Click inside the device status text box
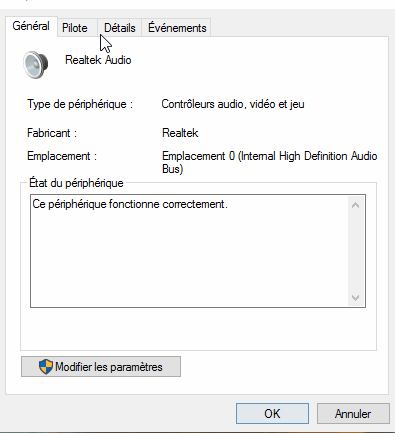395x433 pixels. tap(198, 251)
